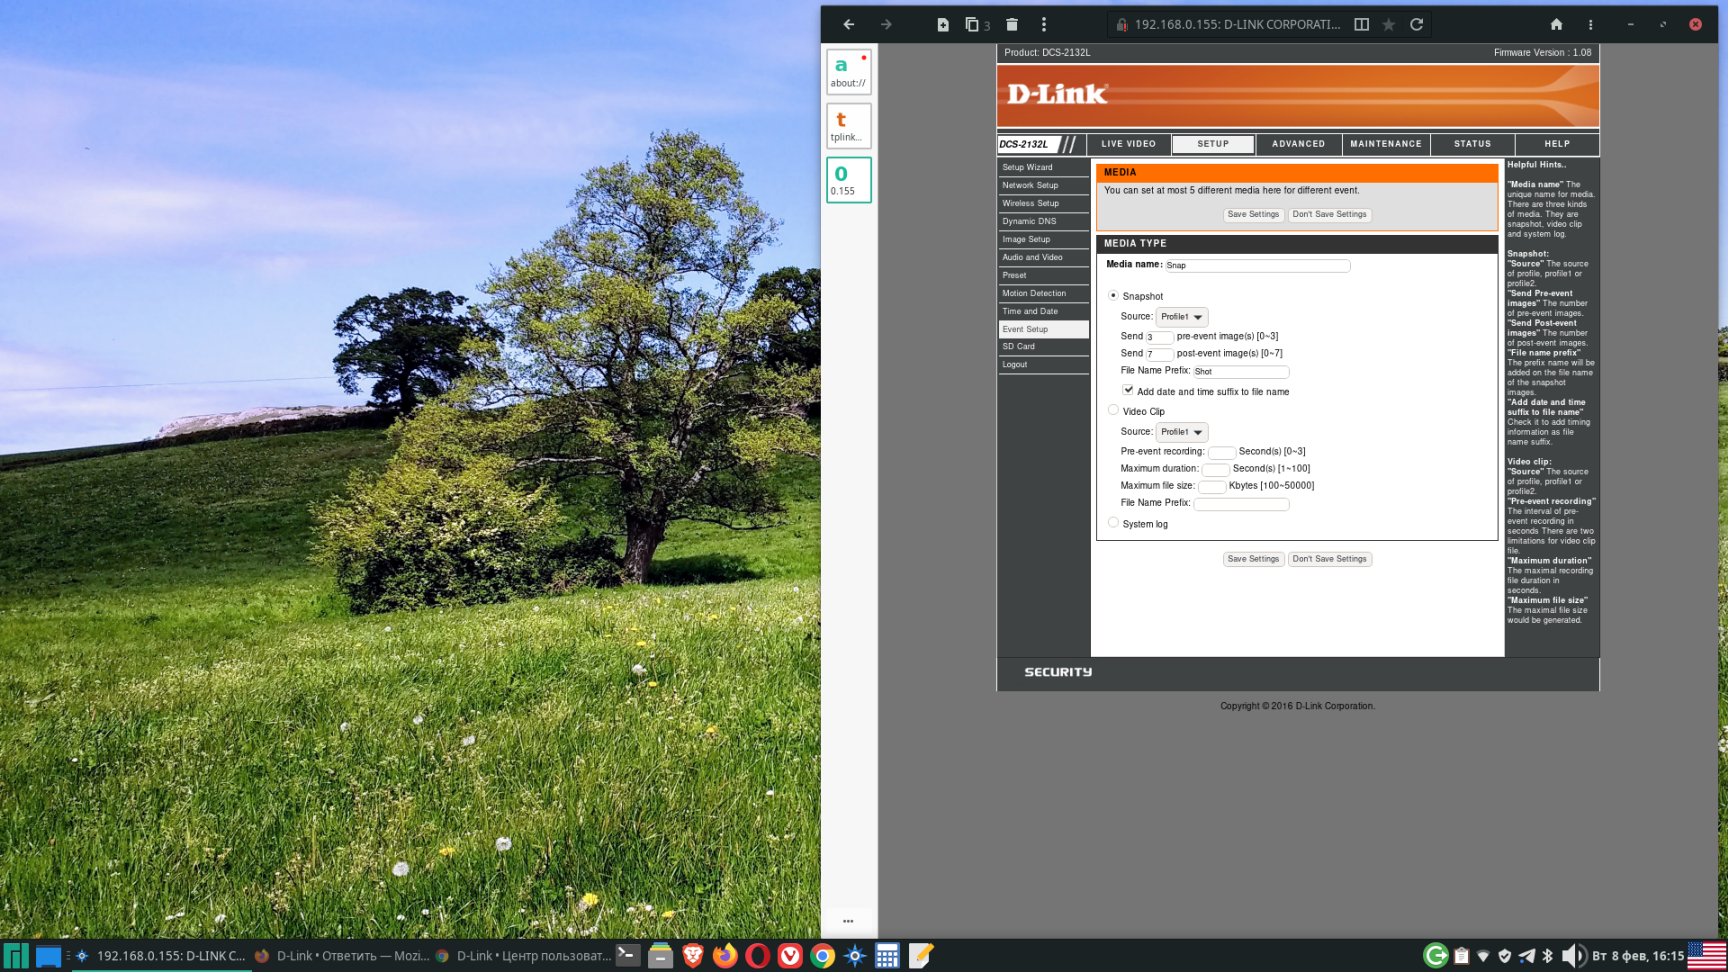Switch to the ADVANCED tab
The image size is (1728, 972).
coord(1298,144)
